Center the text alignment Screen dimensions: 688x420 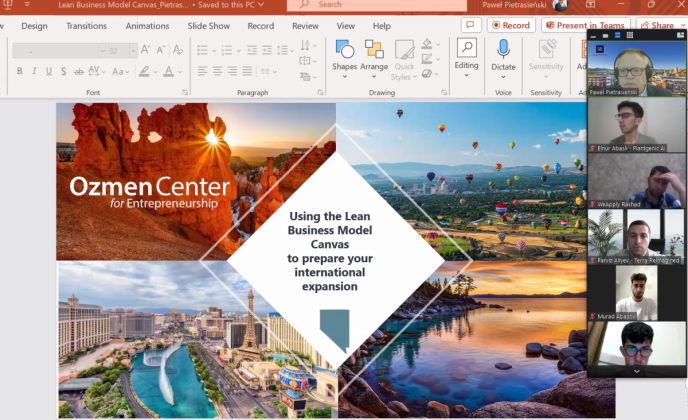tap(217, 71)
